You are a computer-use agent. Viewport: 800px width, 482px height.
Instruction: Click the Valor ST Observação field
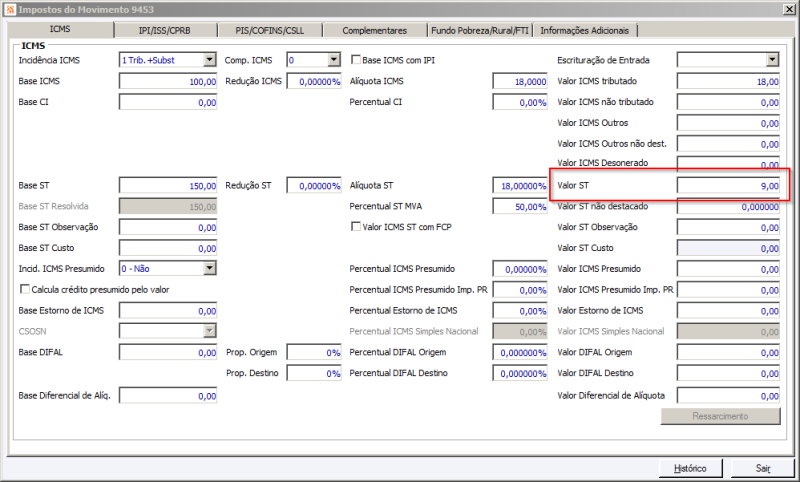(728, 227)
